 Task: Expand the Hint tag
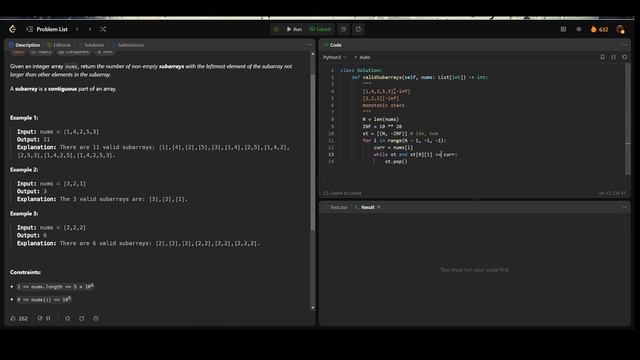104,52
